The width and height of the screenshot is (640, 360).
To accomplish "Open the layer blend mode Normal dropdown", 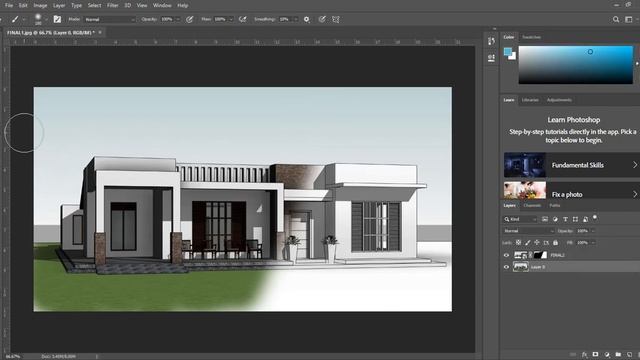I will point(529,231).
